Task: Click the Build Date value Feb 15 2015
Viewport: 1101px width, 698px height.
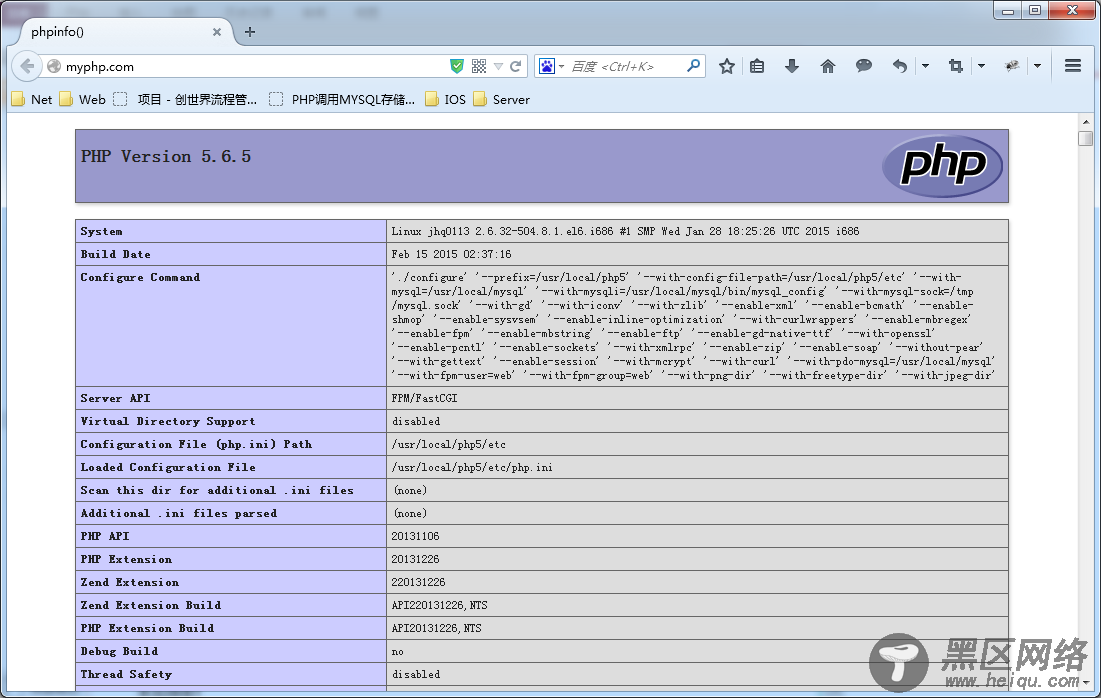Action: pyautogui.click(x=451, y=254)
